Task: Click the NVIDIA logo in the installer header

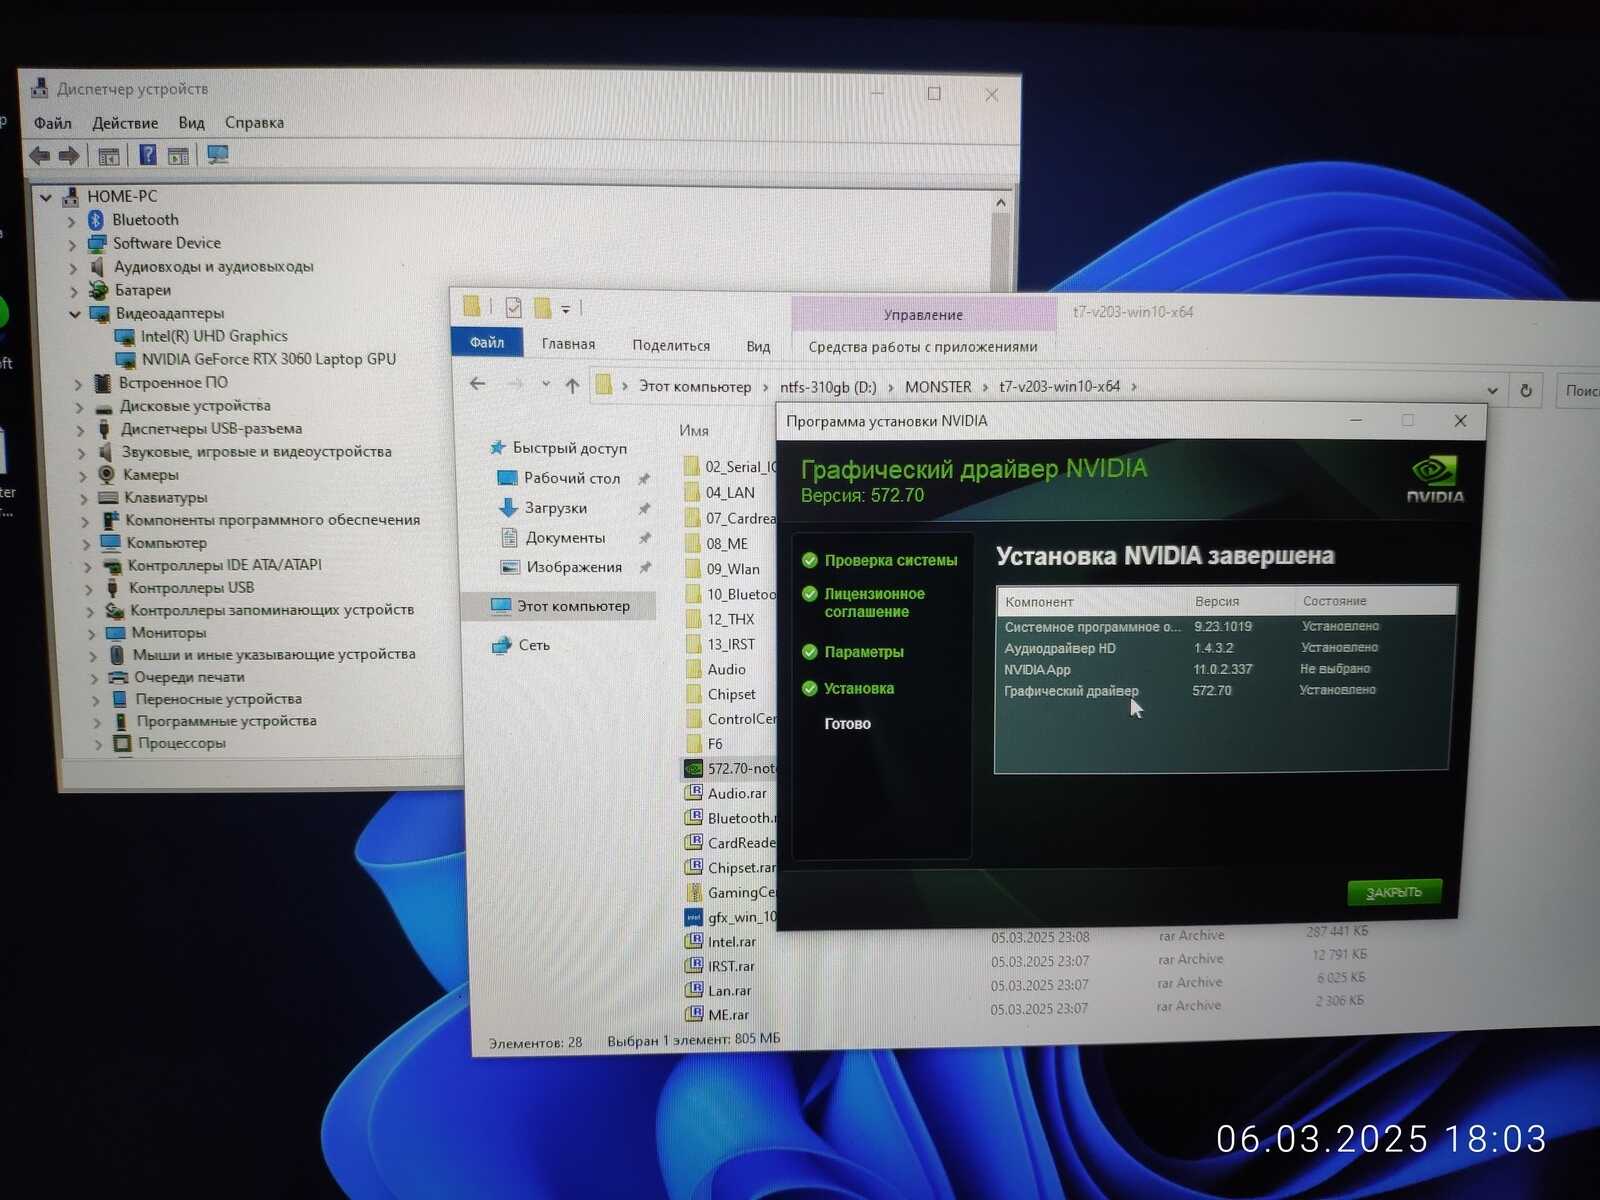Action: (1435, 479)
